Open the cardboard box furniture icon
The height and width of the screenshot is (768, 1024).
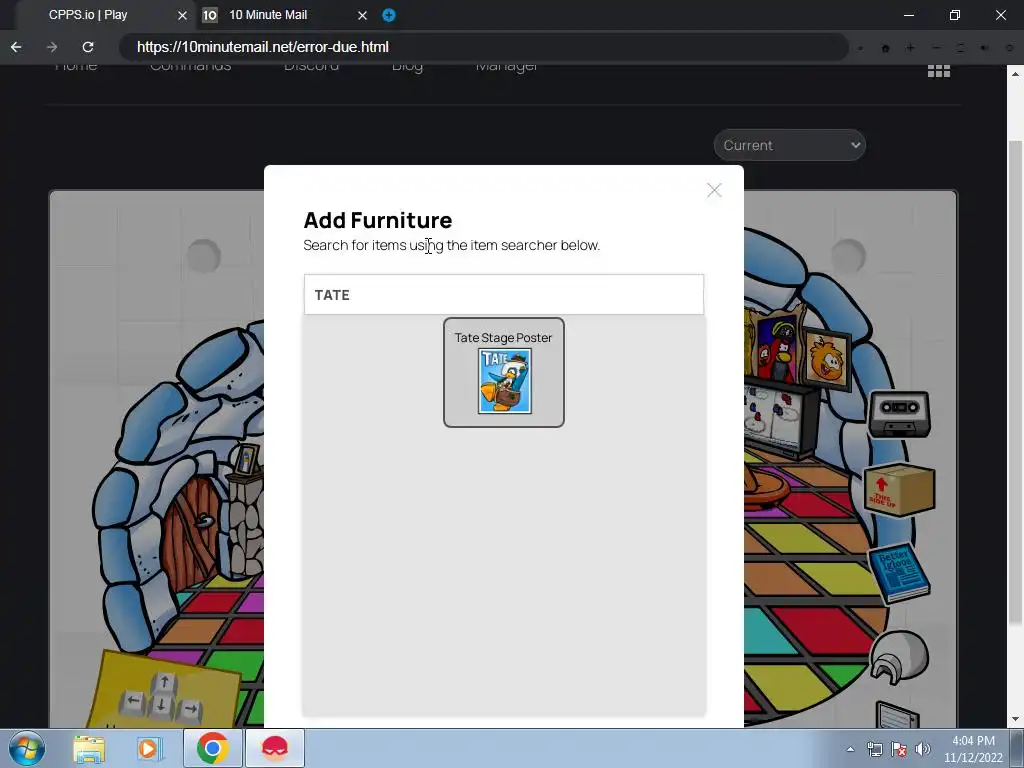click(899, 490)
